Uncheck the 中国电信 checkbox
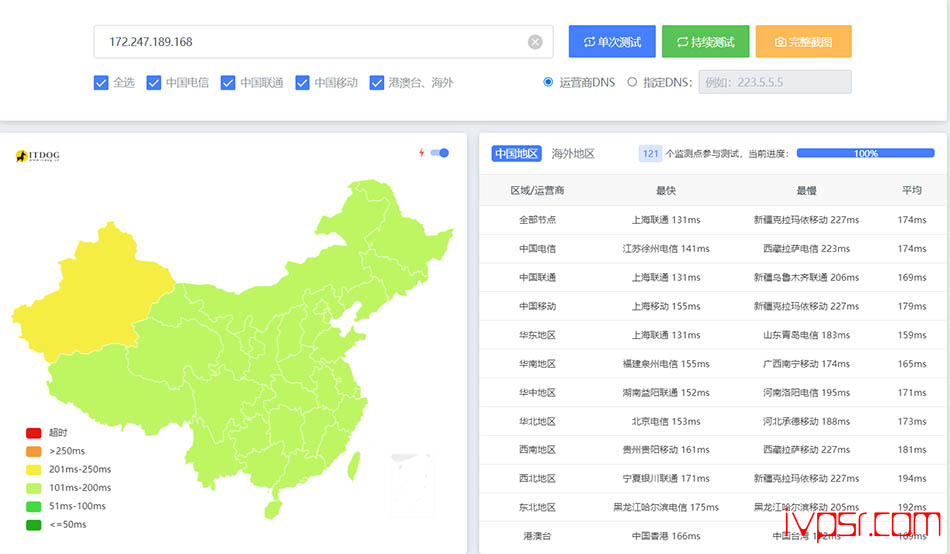 click(154, 83)
